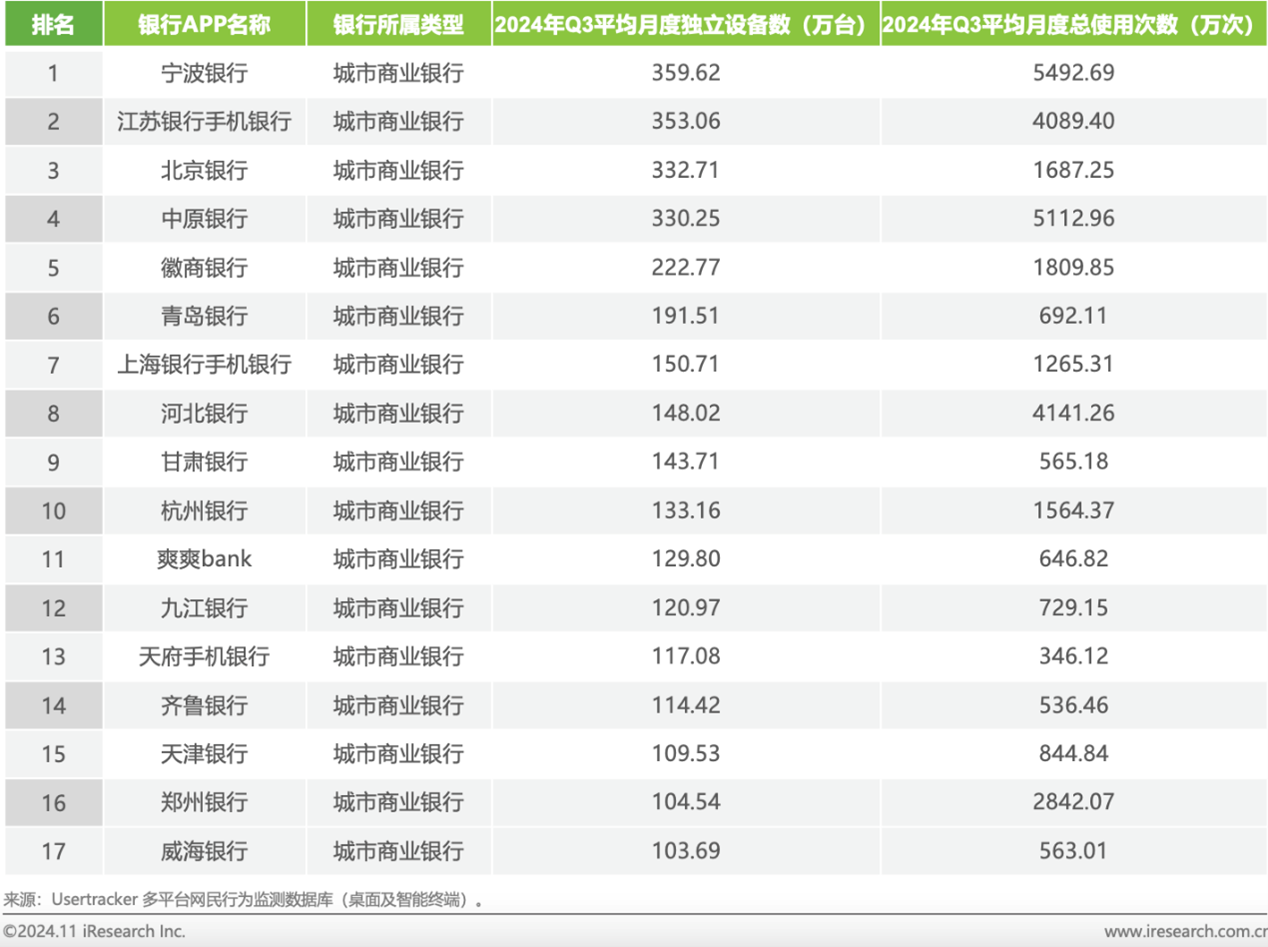Viewport: 1268px width, 947px height.
Task: Select the 上海银行手机银行 cell
Action: point(205,365)
